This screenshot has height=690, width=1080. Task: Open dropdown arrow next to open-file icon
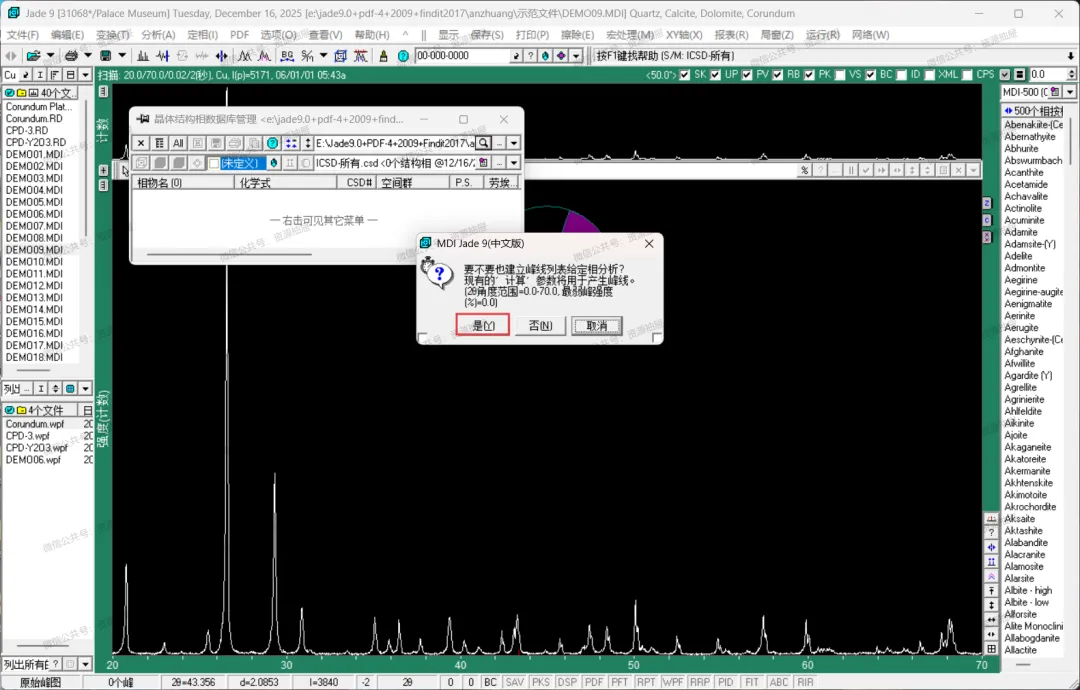pos(50,56)
